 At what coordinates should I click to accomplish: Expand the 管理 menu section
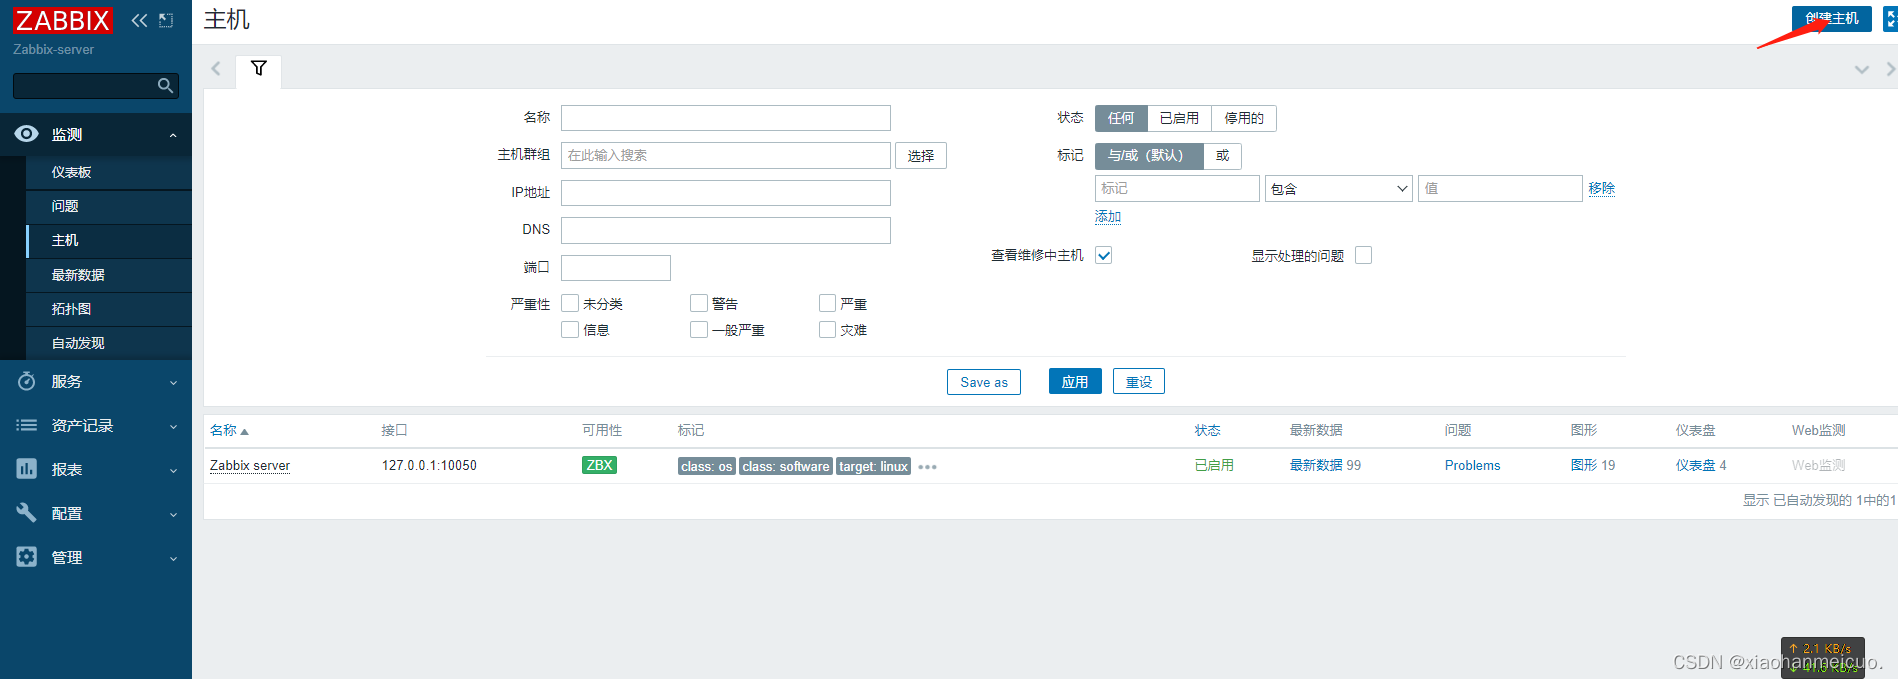coord(173,558)
